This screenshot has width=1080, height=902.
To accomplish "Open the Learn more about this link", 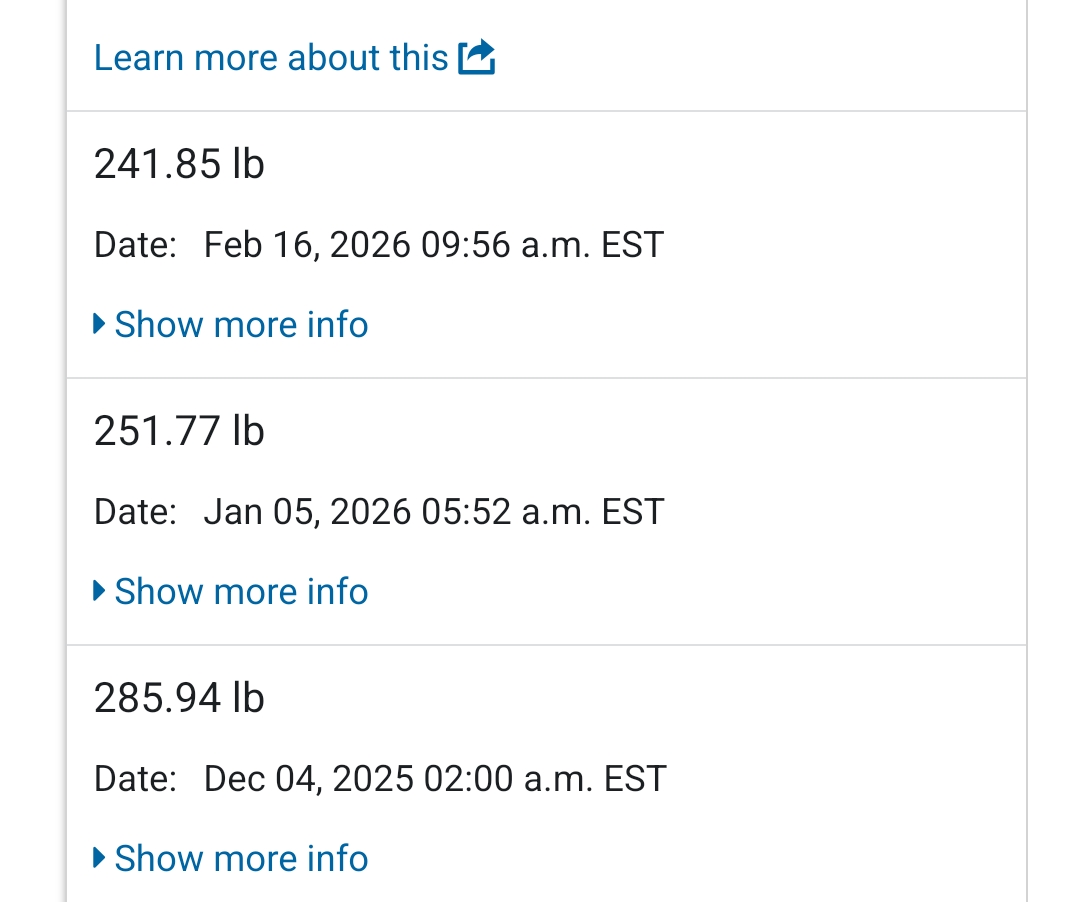I will (270, 58).
